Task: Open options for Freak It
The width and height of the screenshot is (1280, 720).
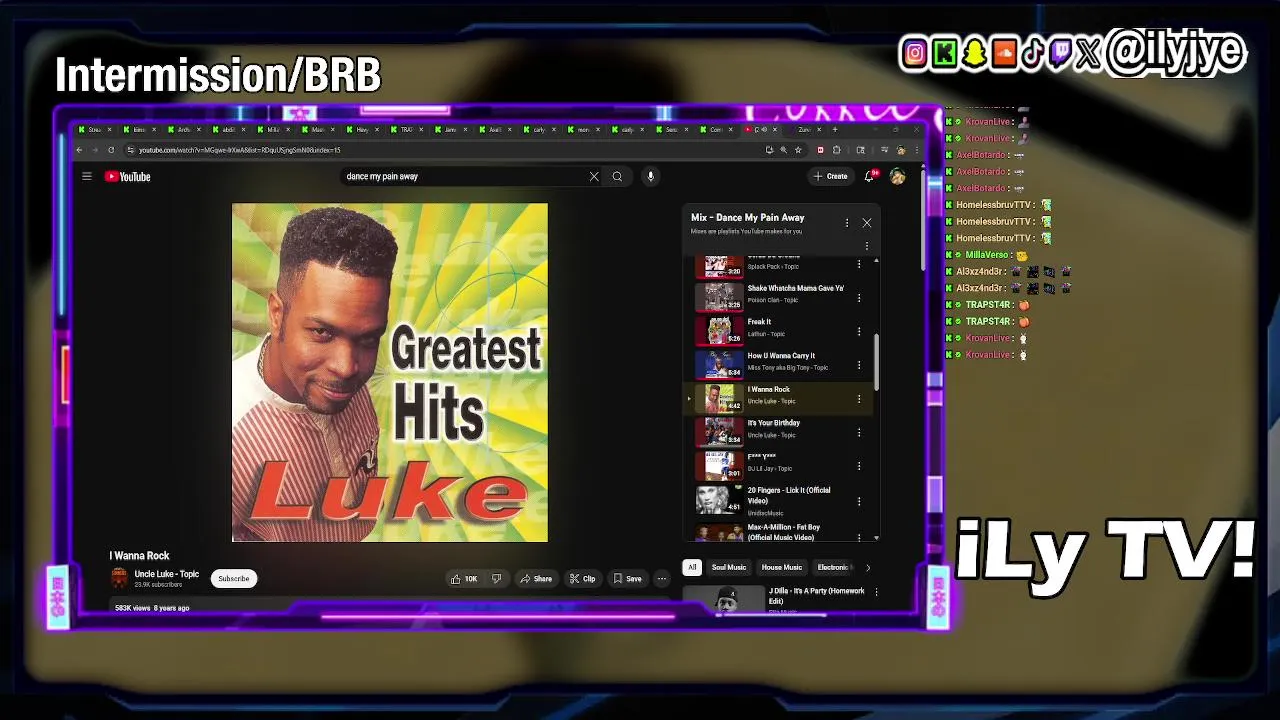Action: (859, 331)
